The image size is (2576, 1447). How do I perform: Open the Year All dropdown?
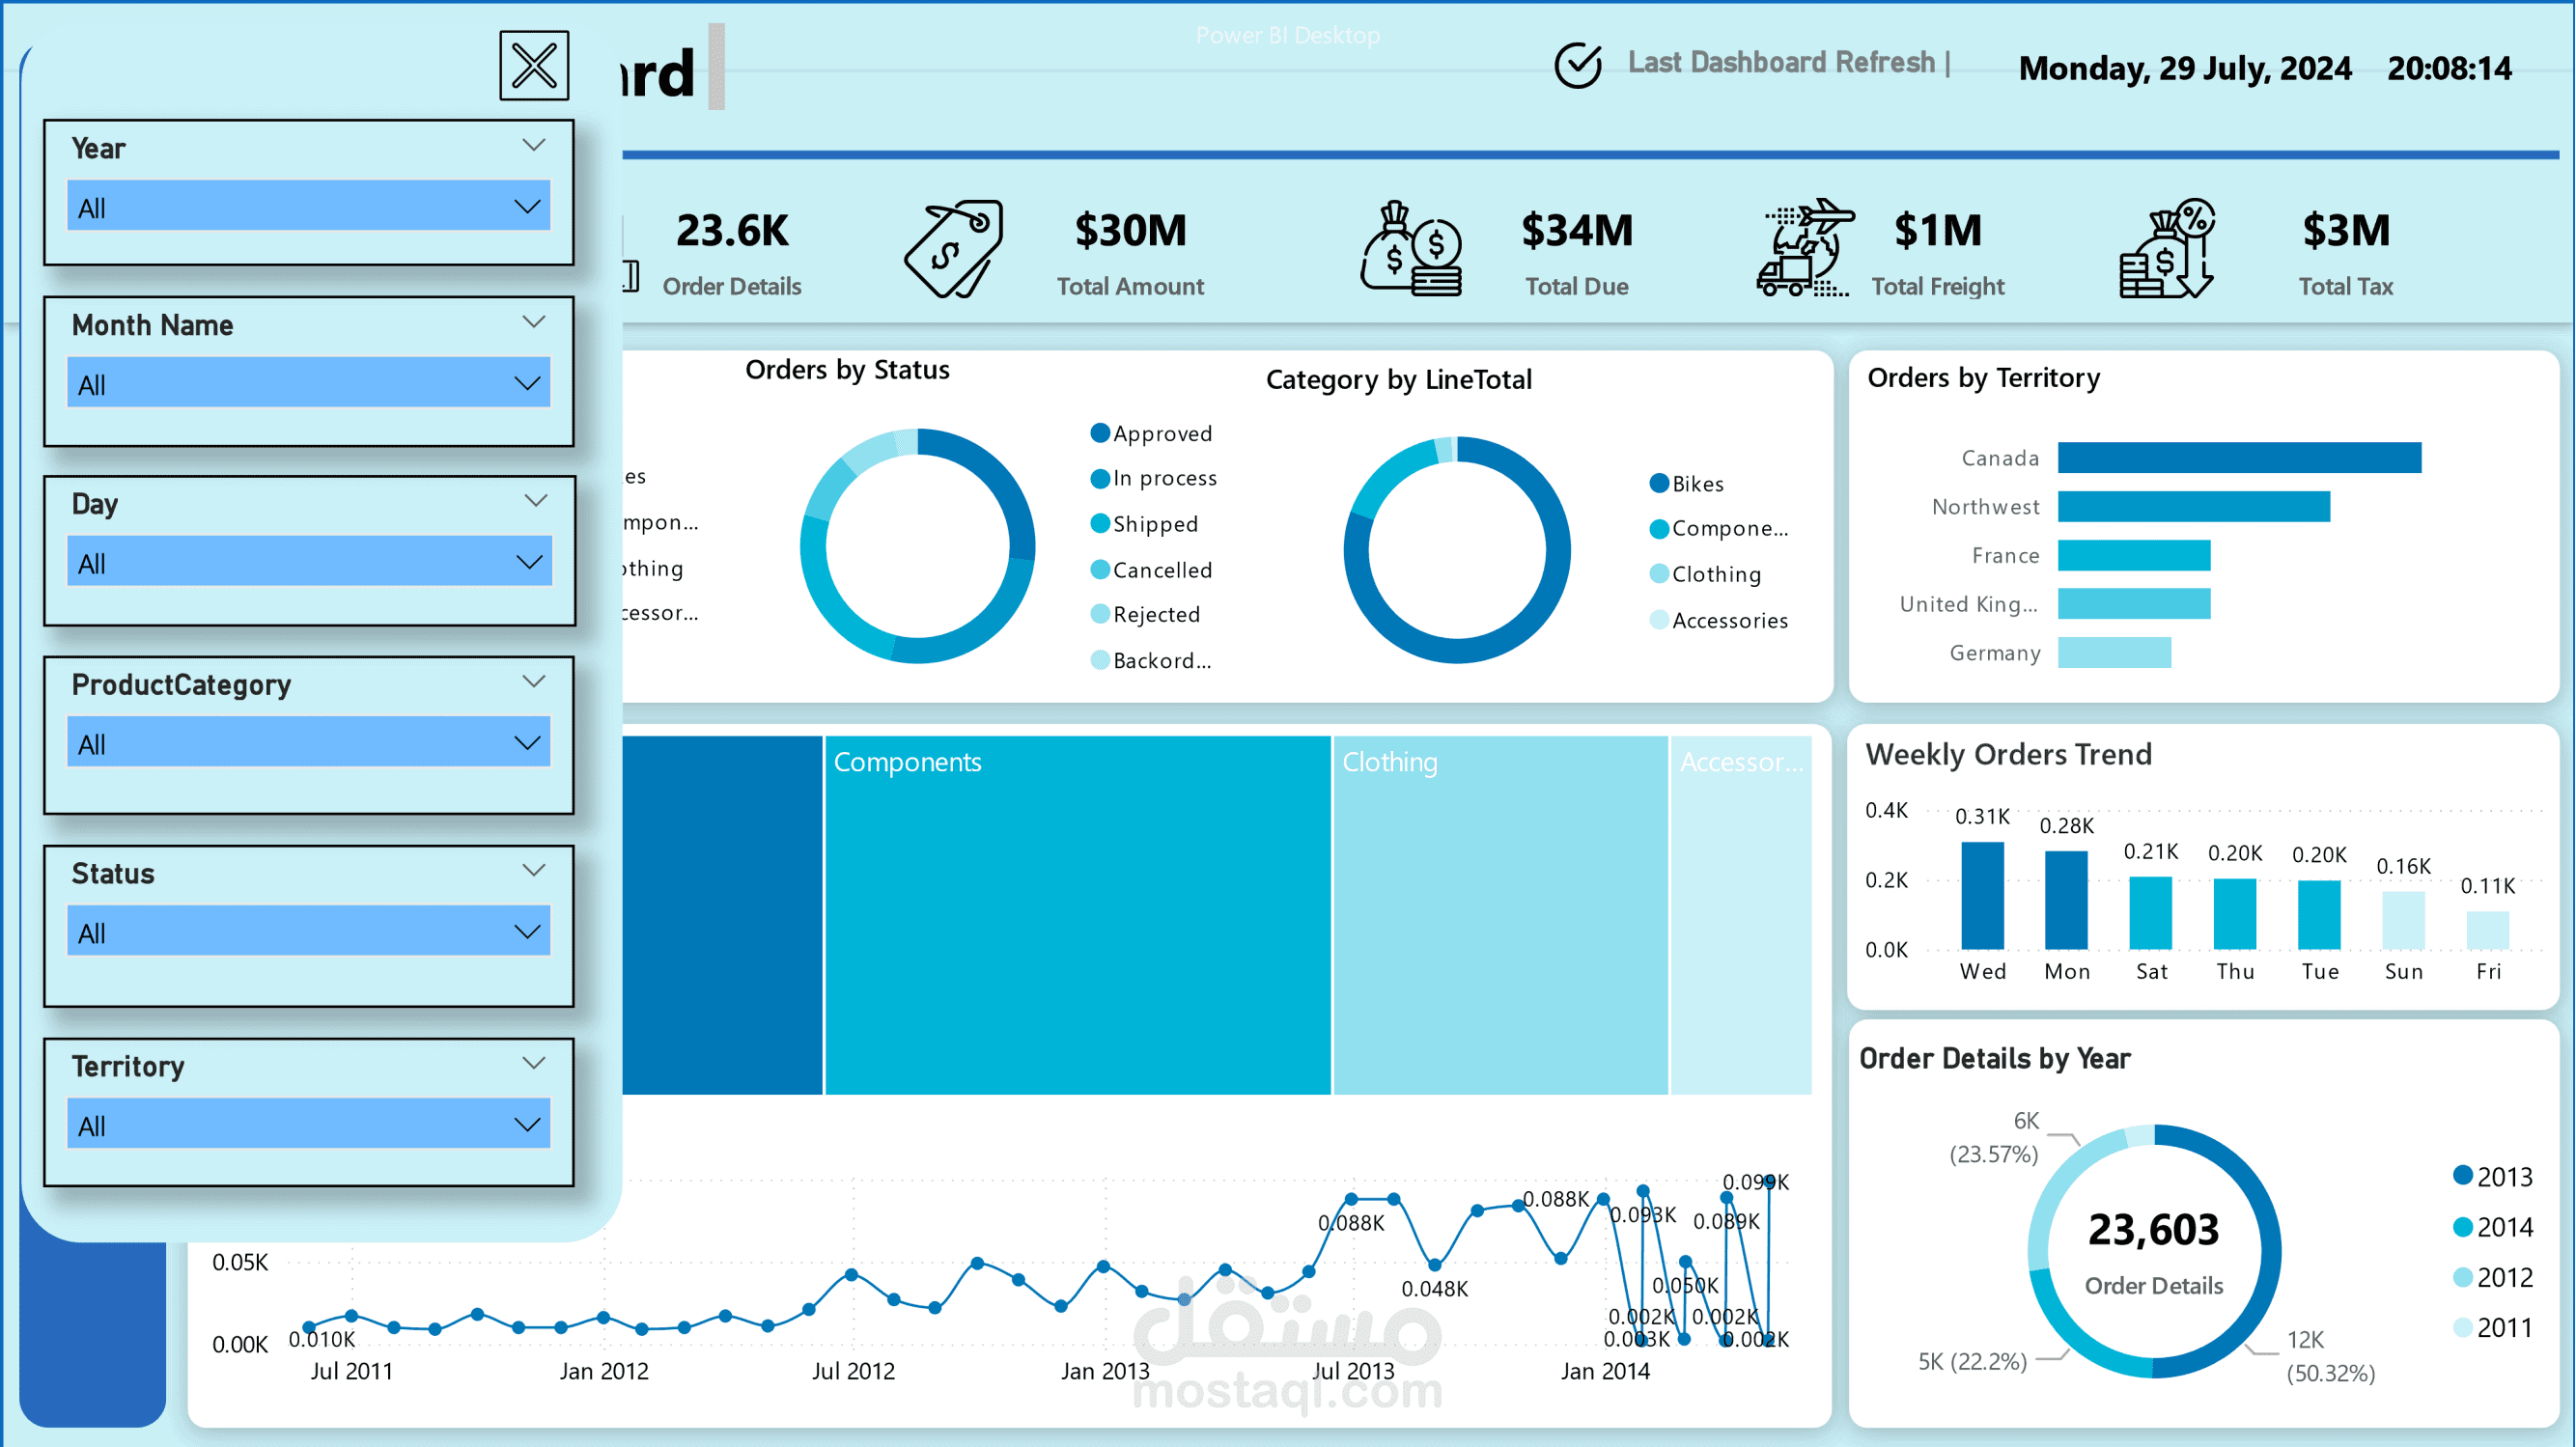tap(309, 207)
